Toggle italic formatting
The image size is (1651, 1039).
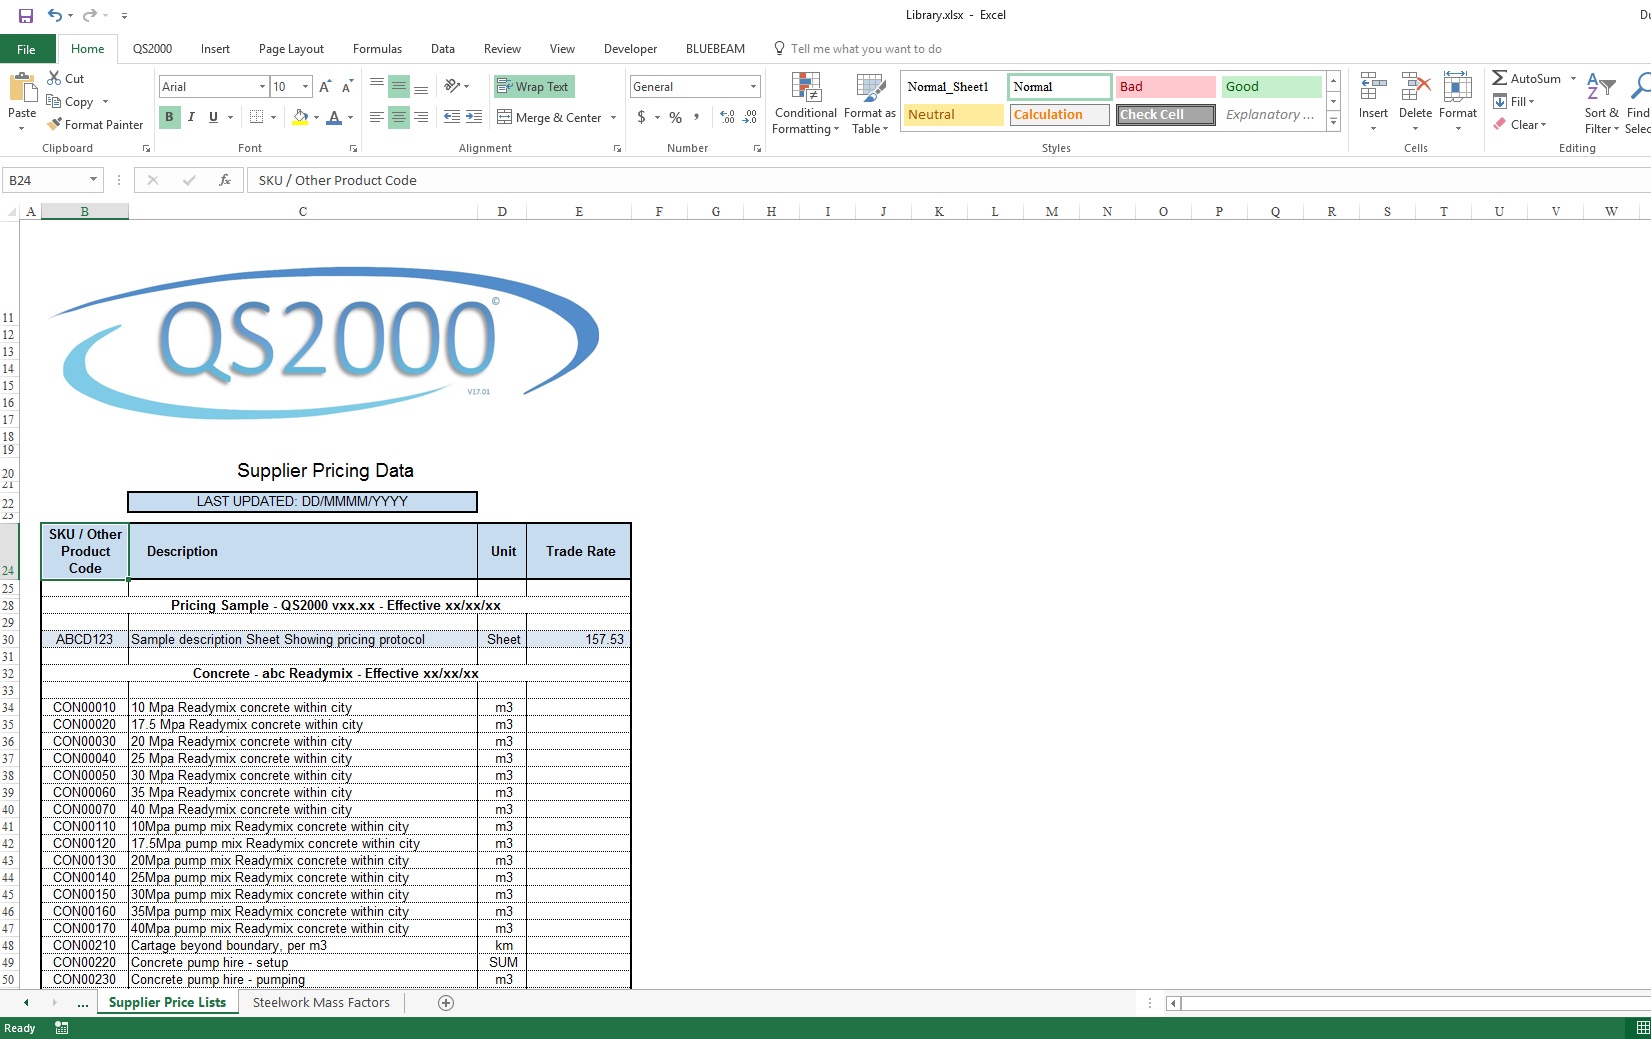pos(191,117)
